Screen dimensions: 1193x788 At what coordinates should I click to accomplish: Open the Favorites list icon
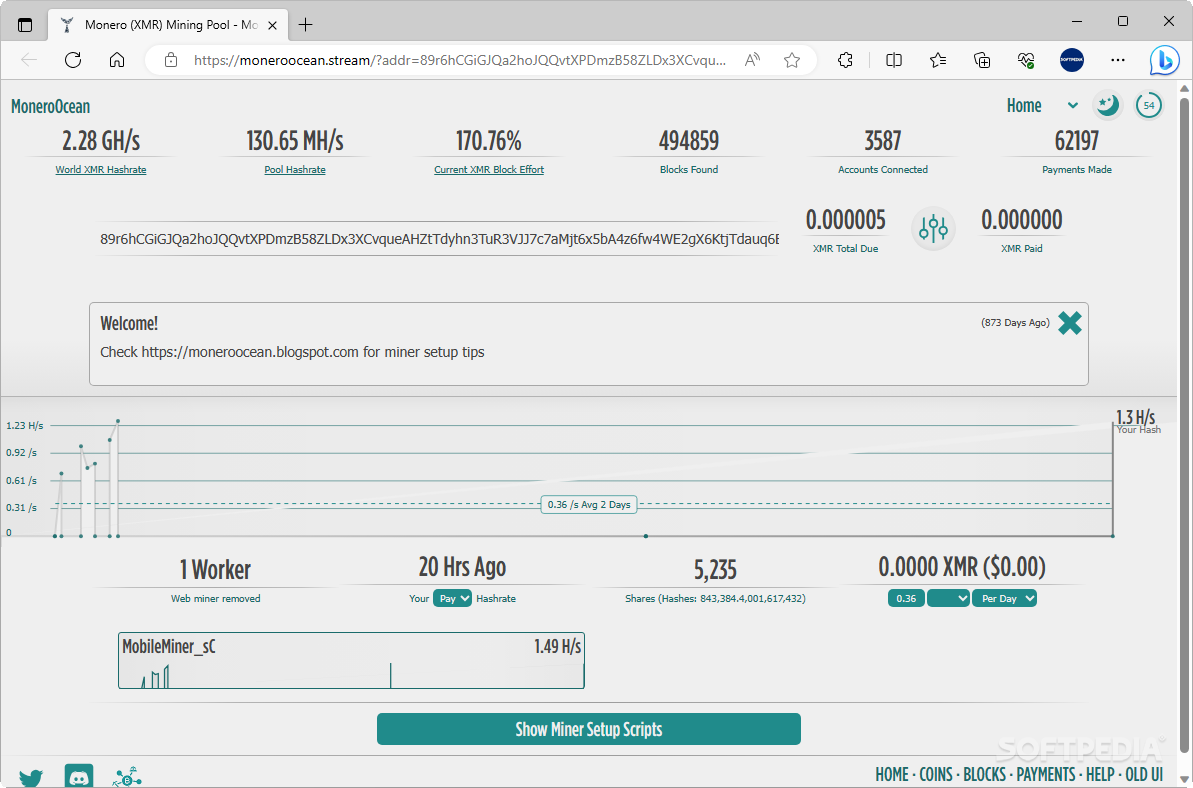click(x=938, y=60)
